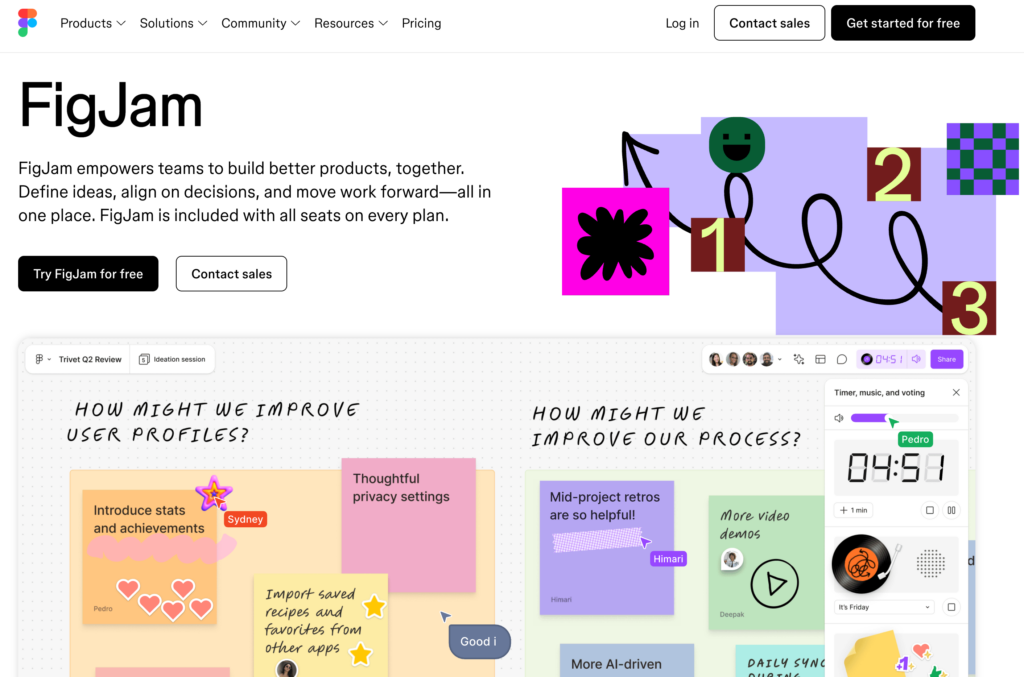
Task: Select the More AI-driven sticky note
Action: (x=627, y=661)
